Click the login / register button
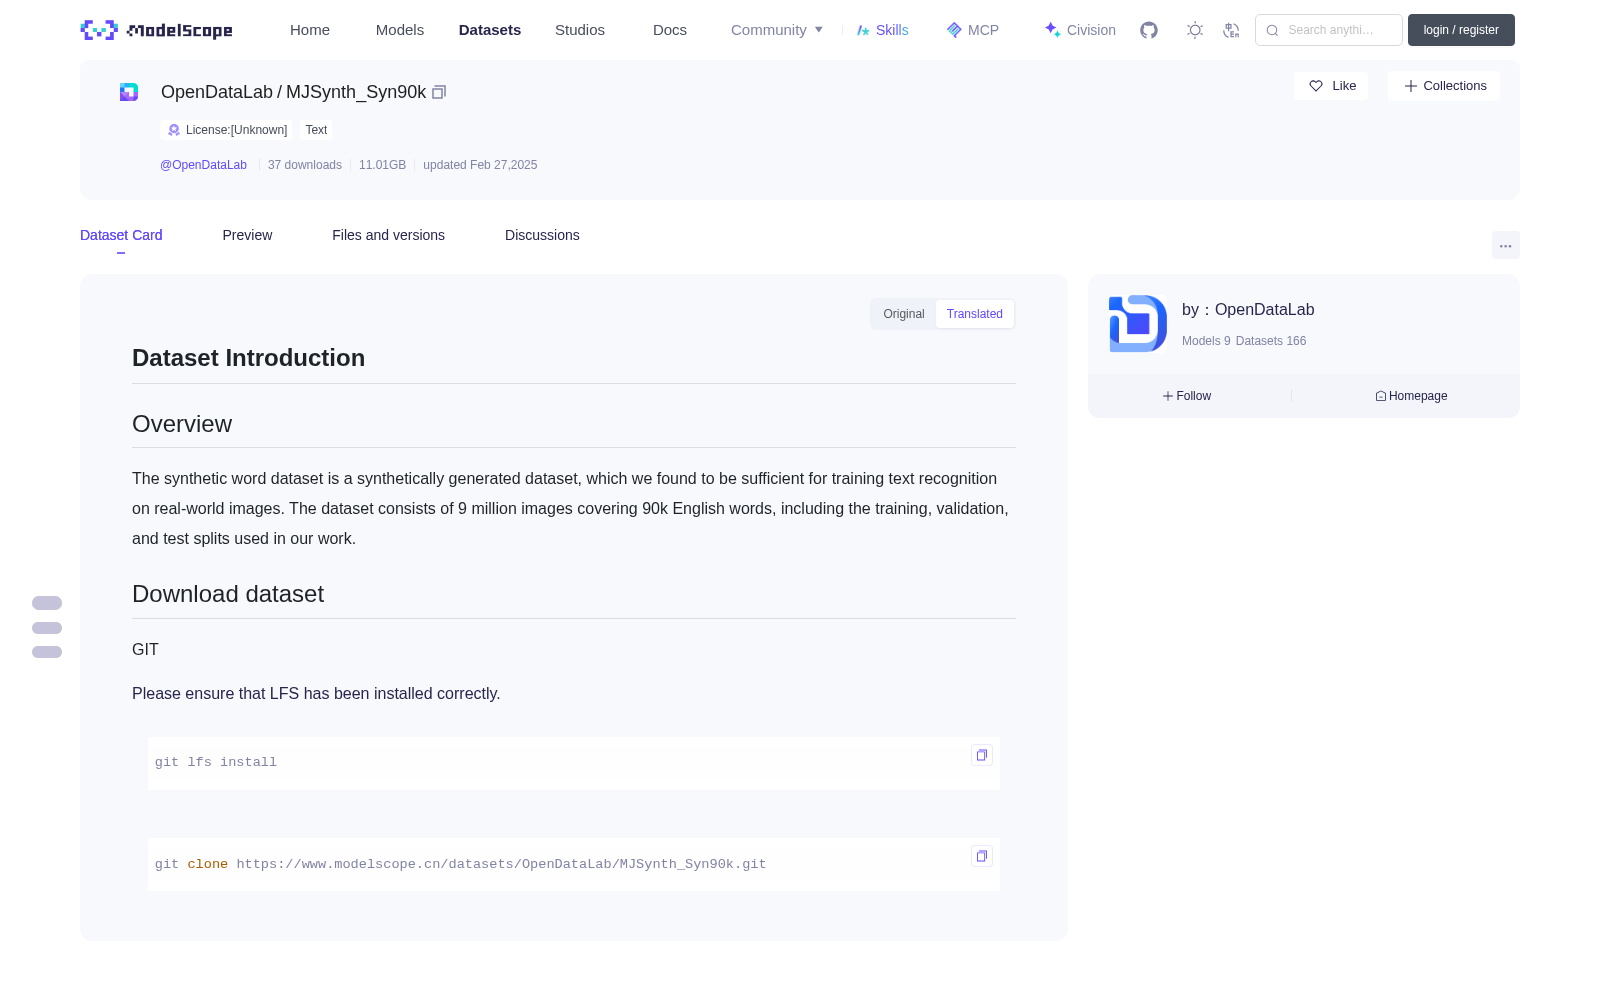Screen dimensions: 1600x1000 click(x=1461, y=30)
